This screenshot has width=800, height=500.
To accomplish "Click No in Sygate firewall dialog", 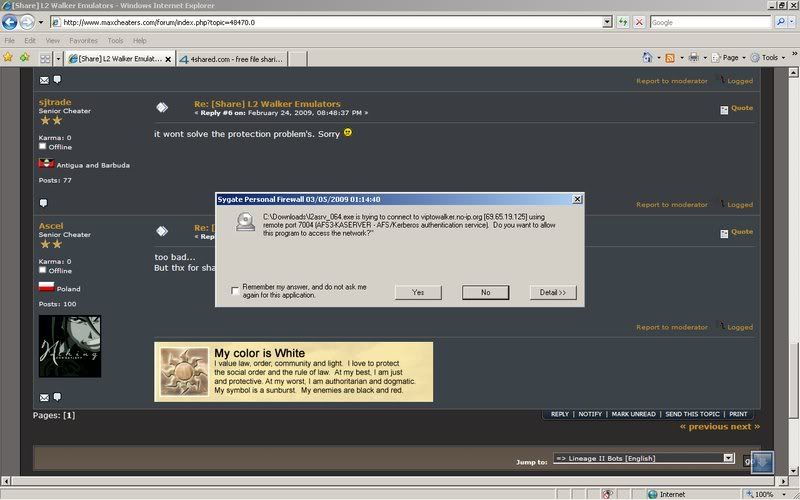I will click(x=485, y=292).
